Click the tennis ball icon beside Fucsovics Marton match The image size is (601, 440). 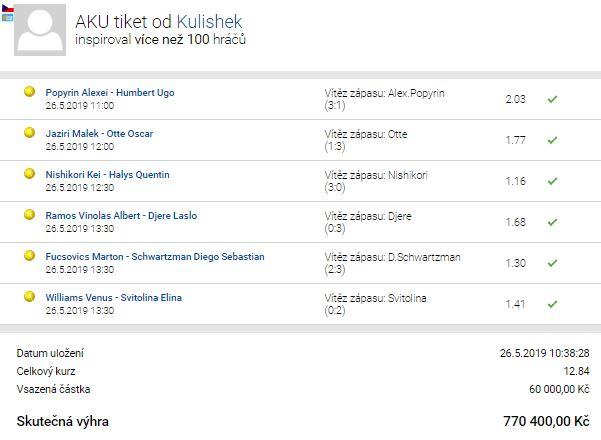(x=30, y=256)
